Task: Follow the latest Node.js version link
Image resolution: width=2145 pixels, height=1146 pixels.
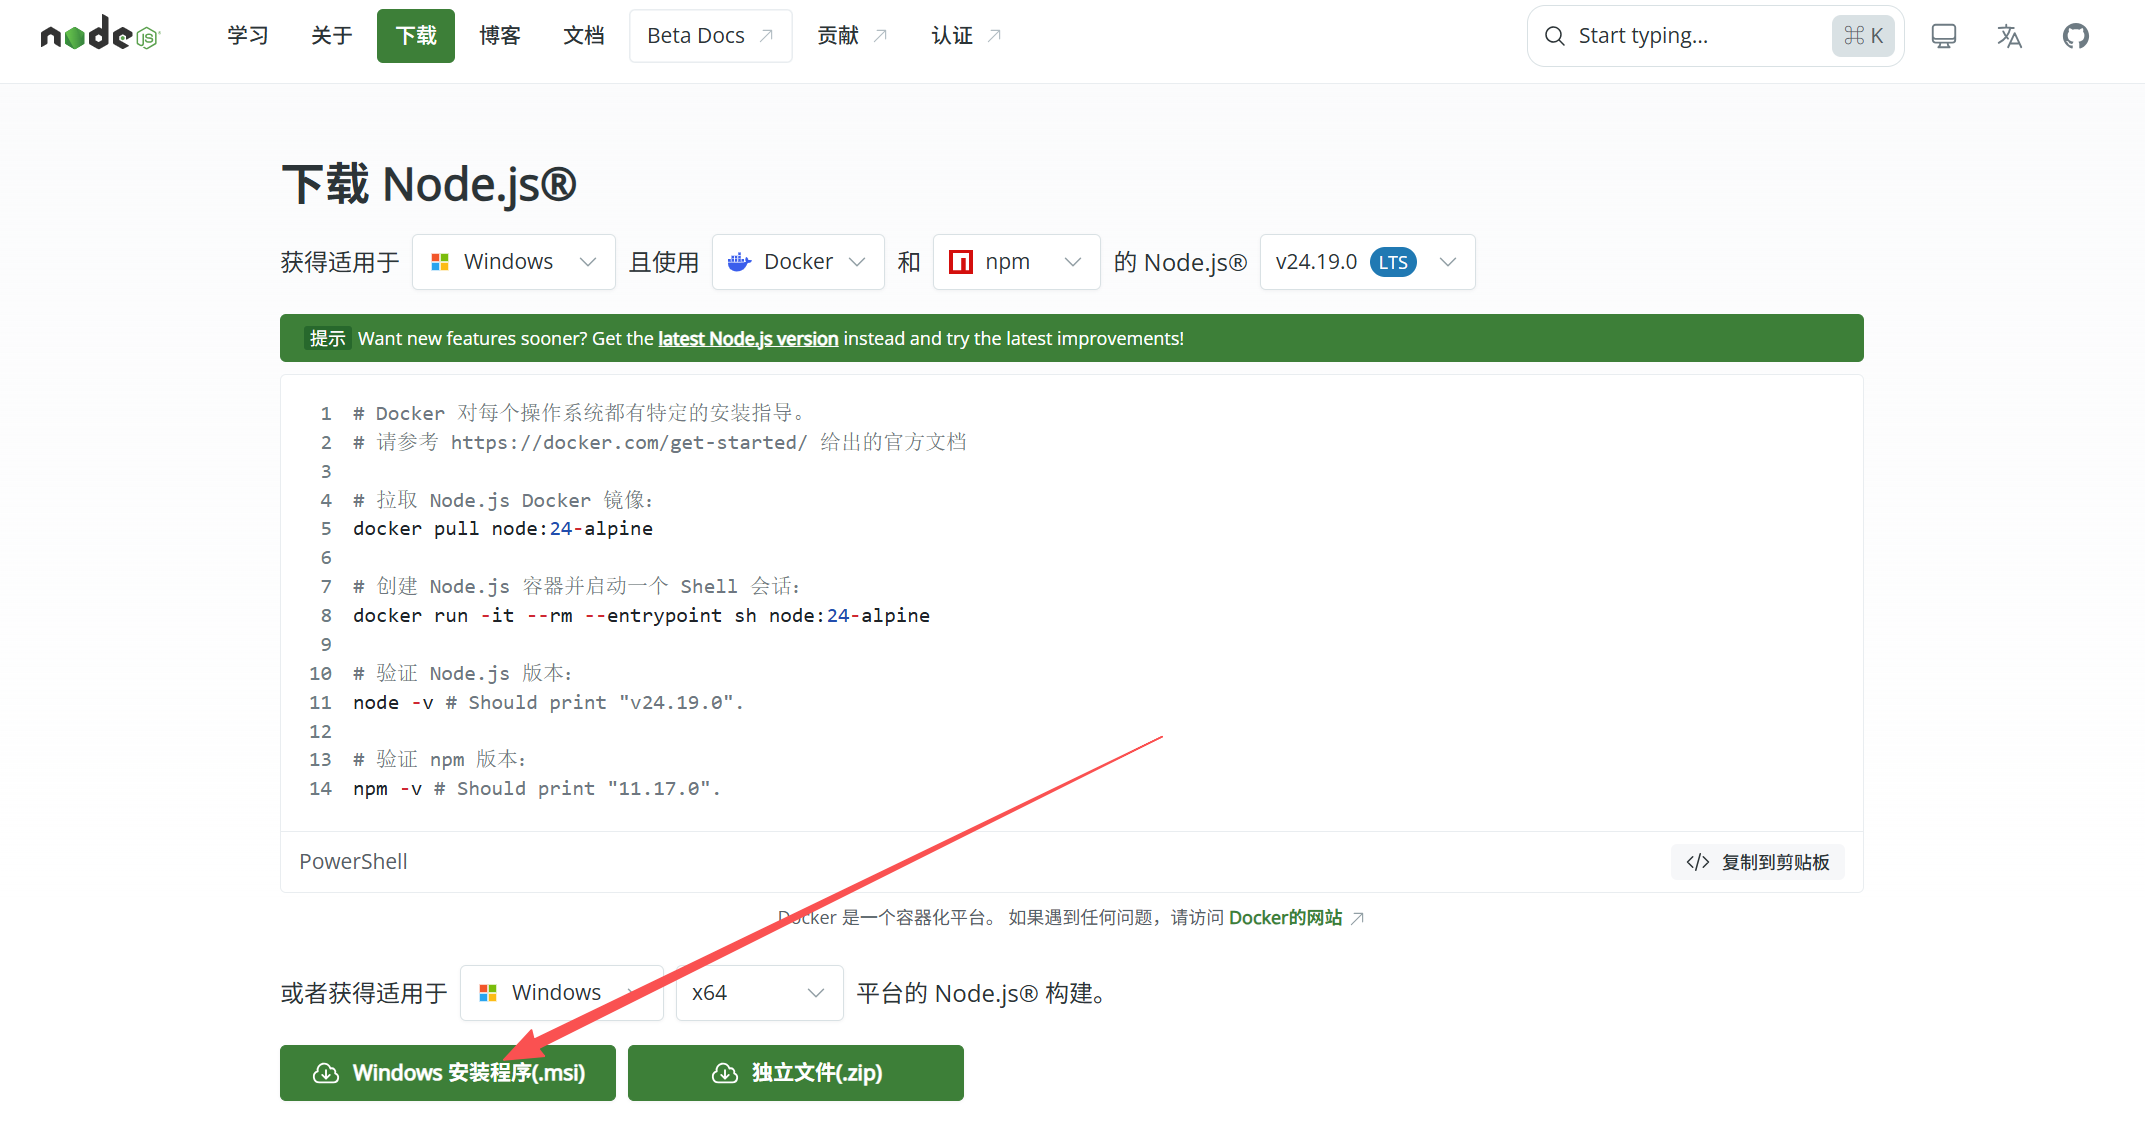Action: tap(748, 339)
